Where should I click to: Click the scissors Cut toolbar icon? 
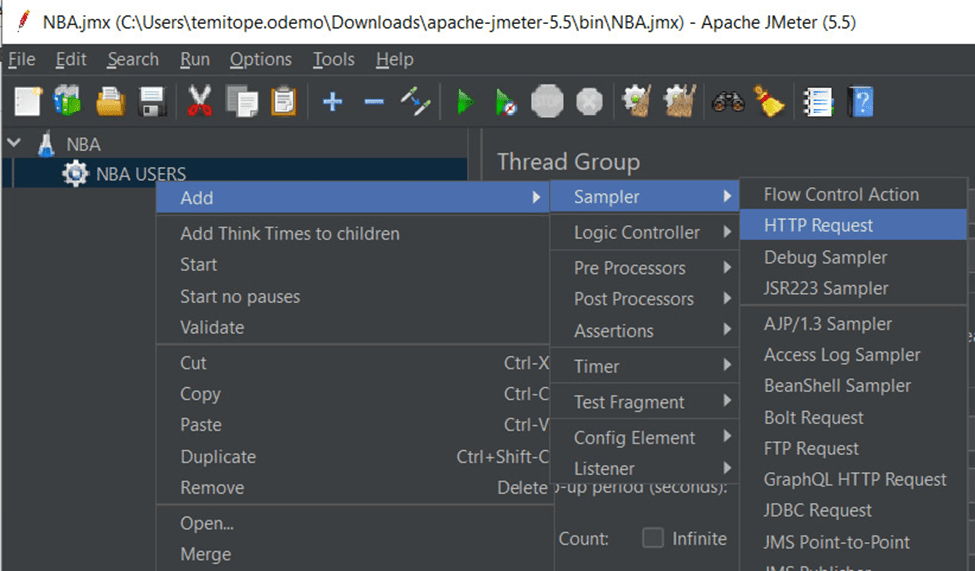pos(200,101)
